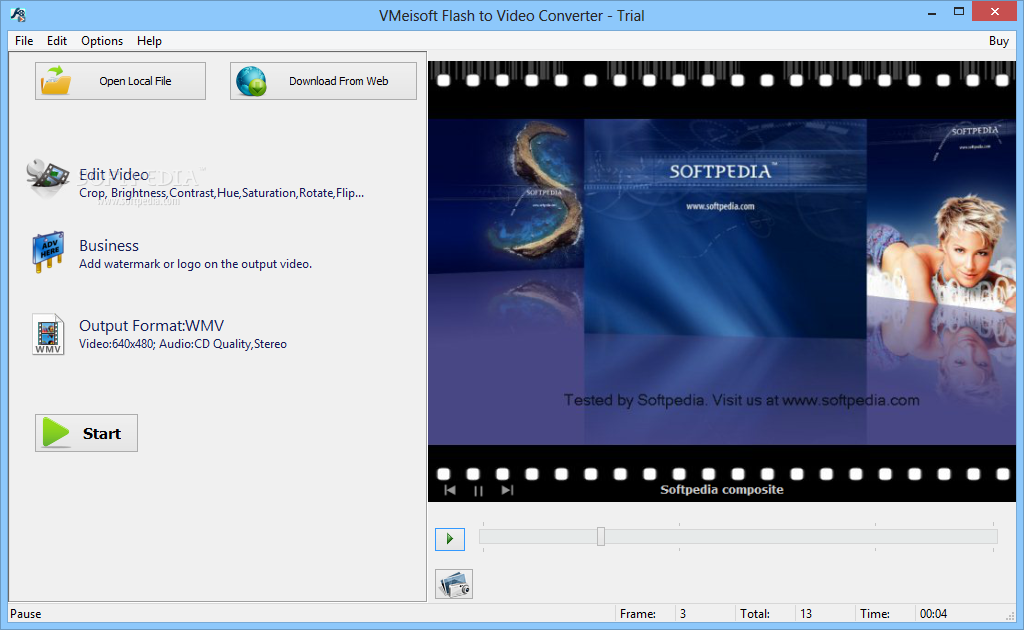Click the previous frame control in preview
This screenshot has width=1024, height=630.
click(x=450, y=490)
